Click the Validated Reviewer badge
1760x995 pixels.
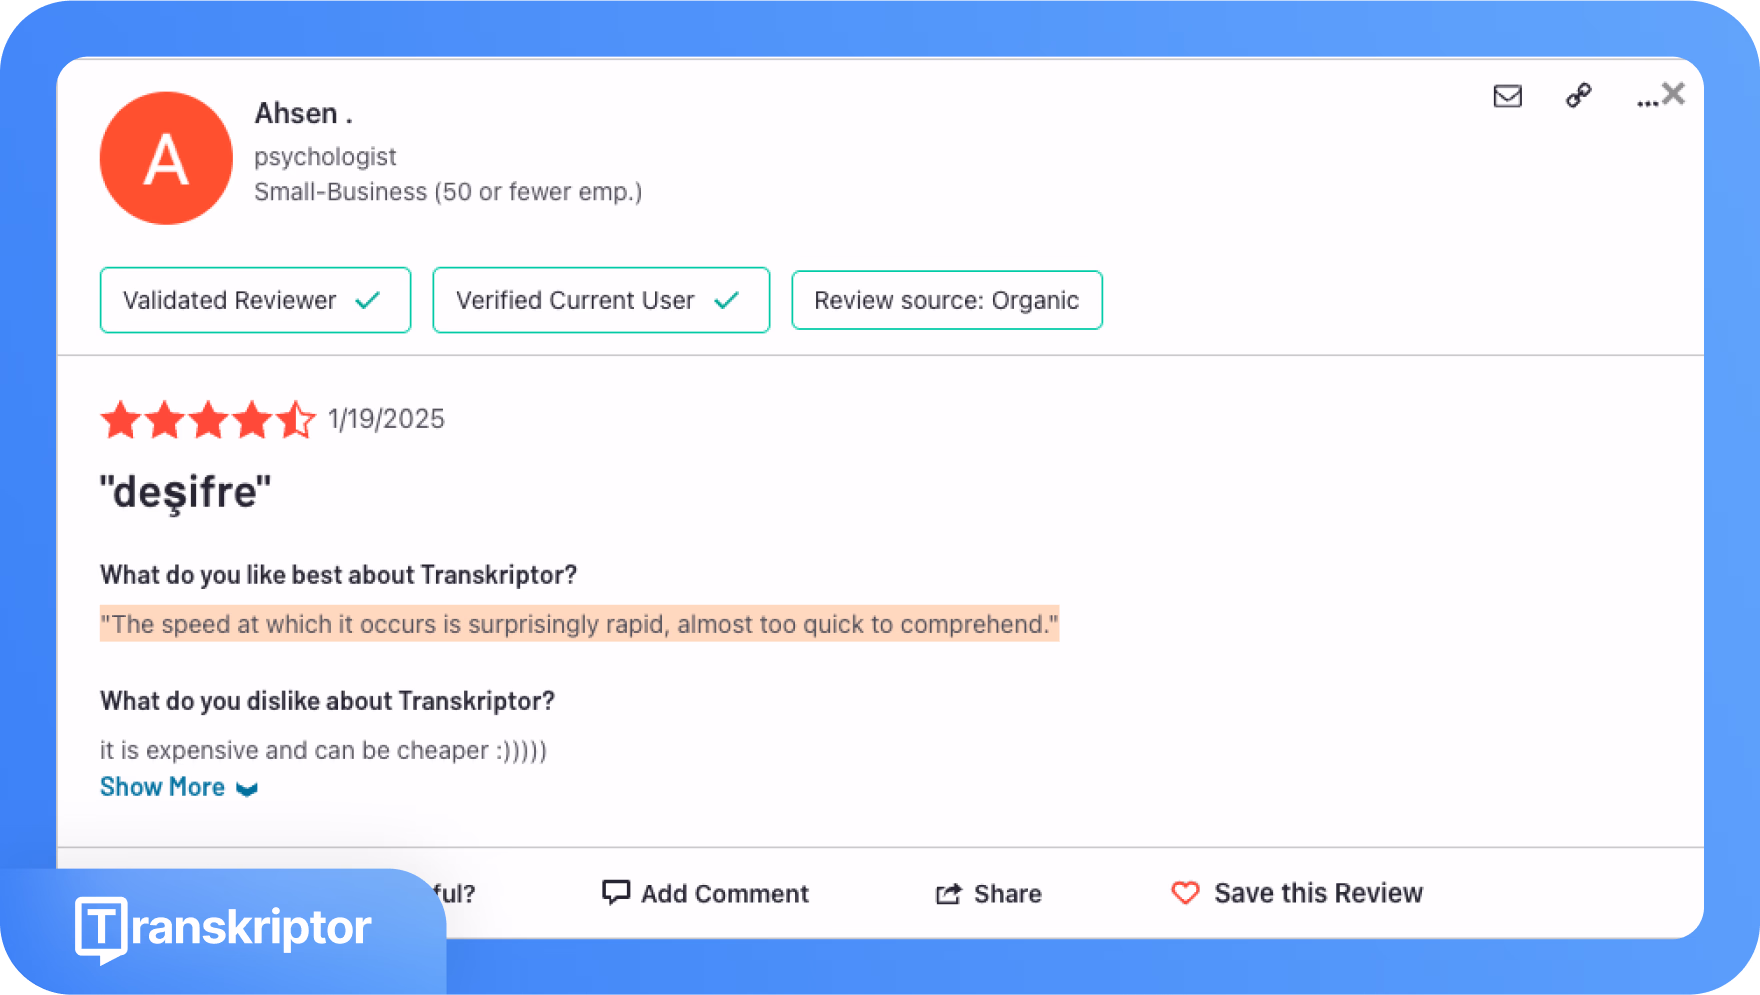[255, 300]
